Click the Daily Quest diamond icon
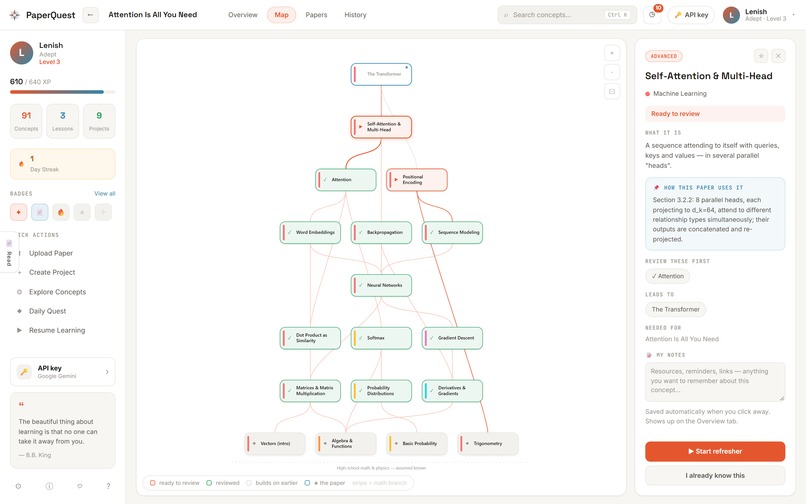Image resolution: width=806 pixels, height=504 pixels. coord(20,311)
